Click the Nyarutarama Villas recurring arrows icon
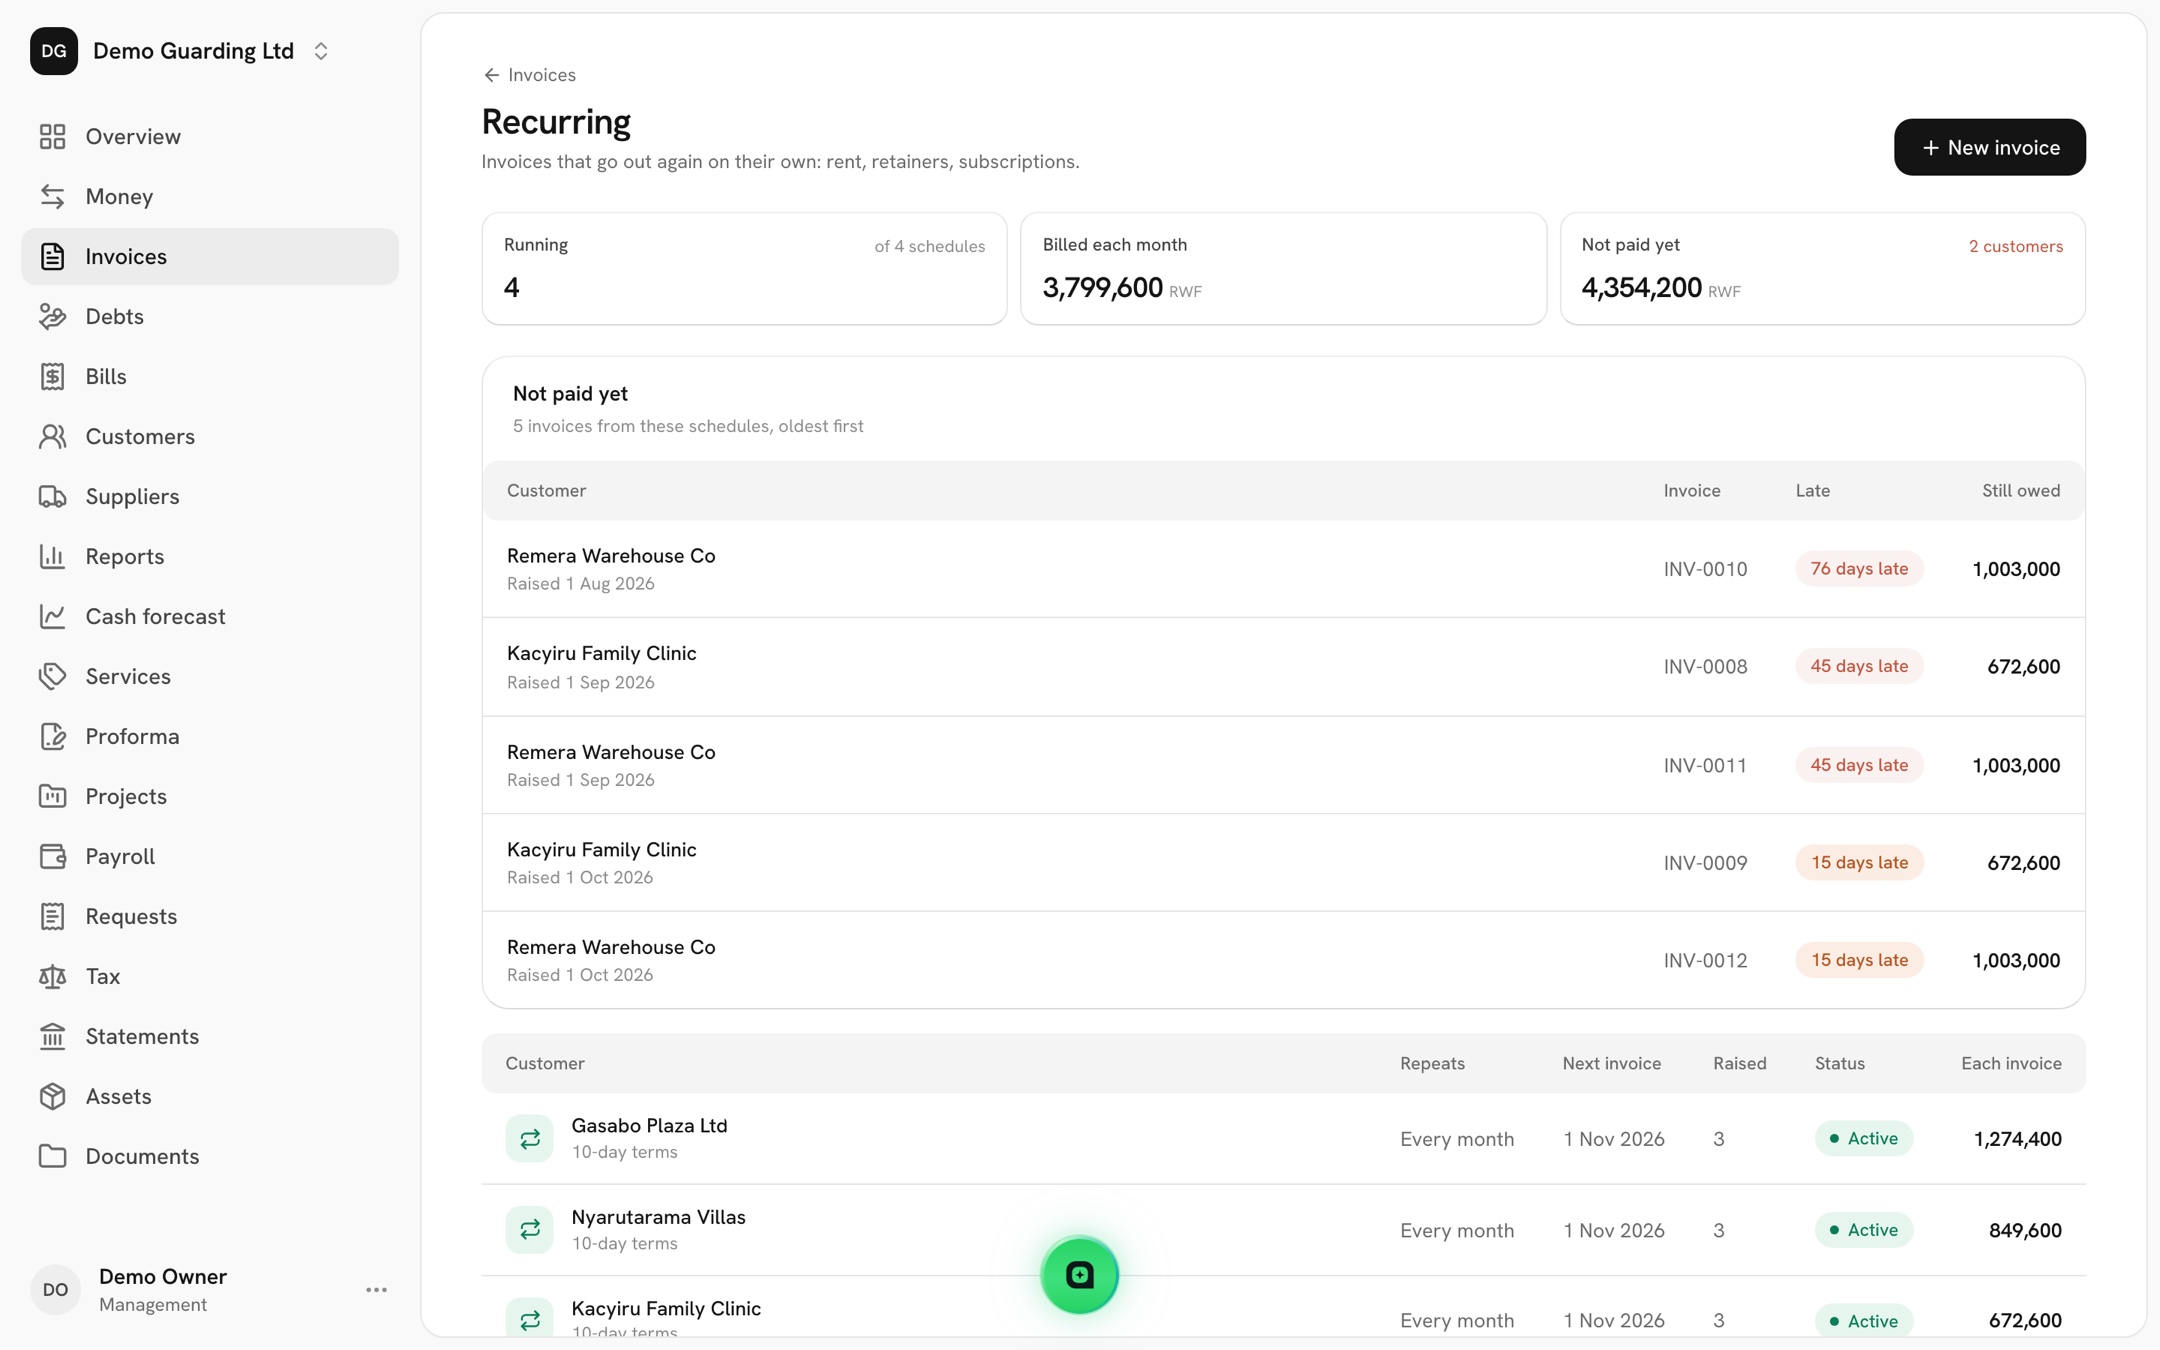The height and width of the screenshot is (1350, 2160). (x=529, y=1229)
